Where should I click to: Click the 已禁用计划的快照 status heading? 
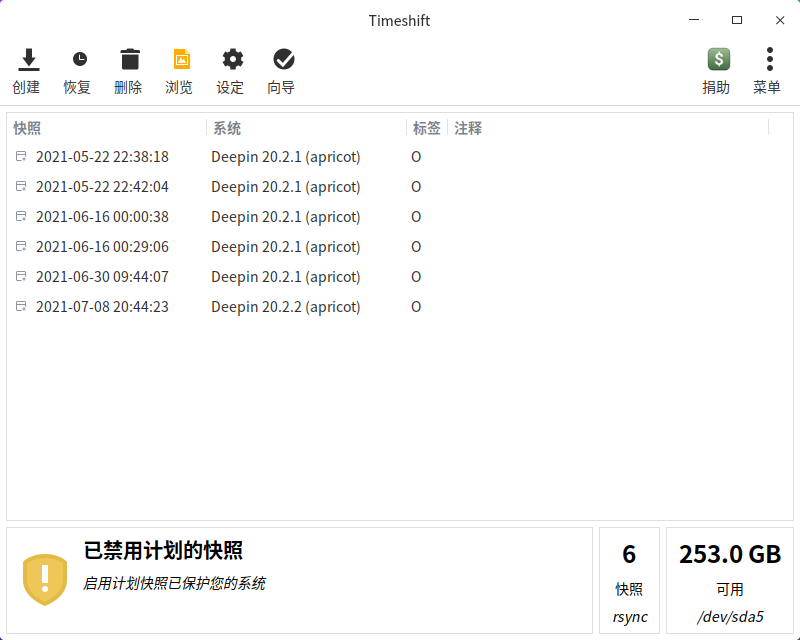[163, 551]
